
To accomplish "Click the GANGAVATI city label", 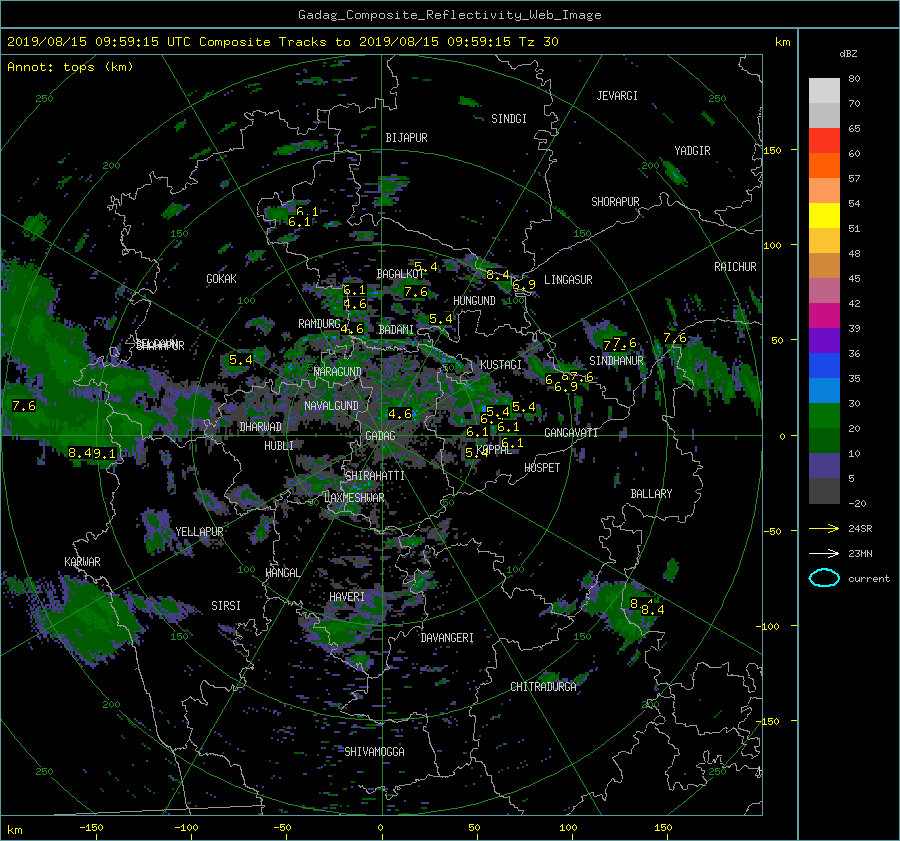I will (571, 433).
